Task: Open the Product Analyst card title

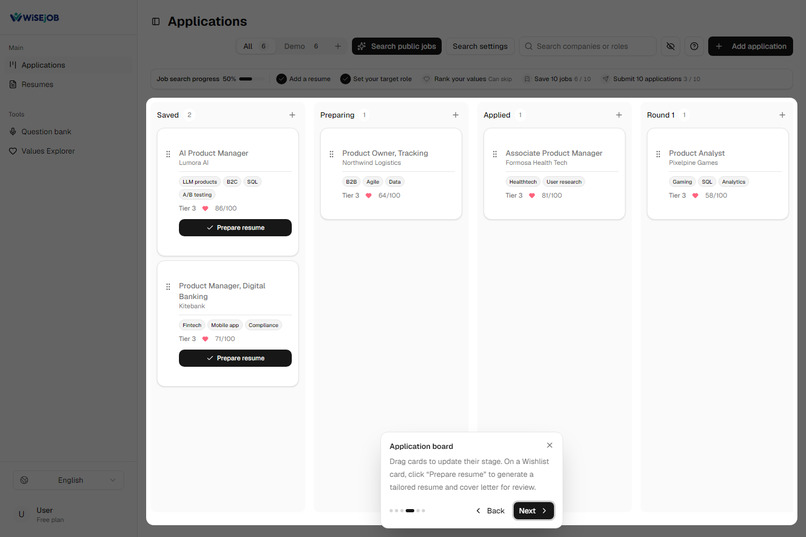Action: click(697, 153)
